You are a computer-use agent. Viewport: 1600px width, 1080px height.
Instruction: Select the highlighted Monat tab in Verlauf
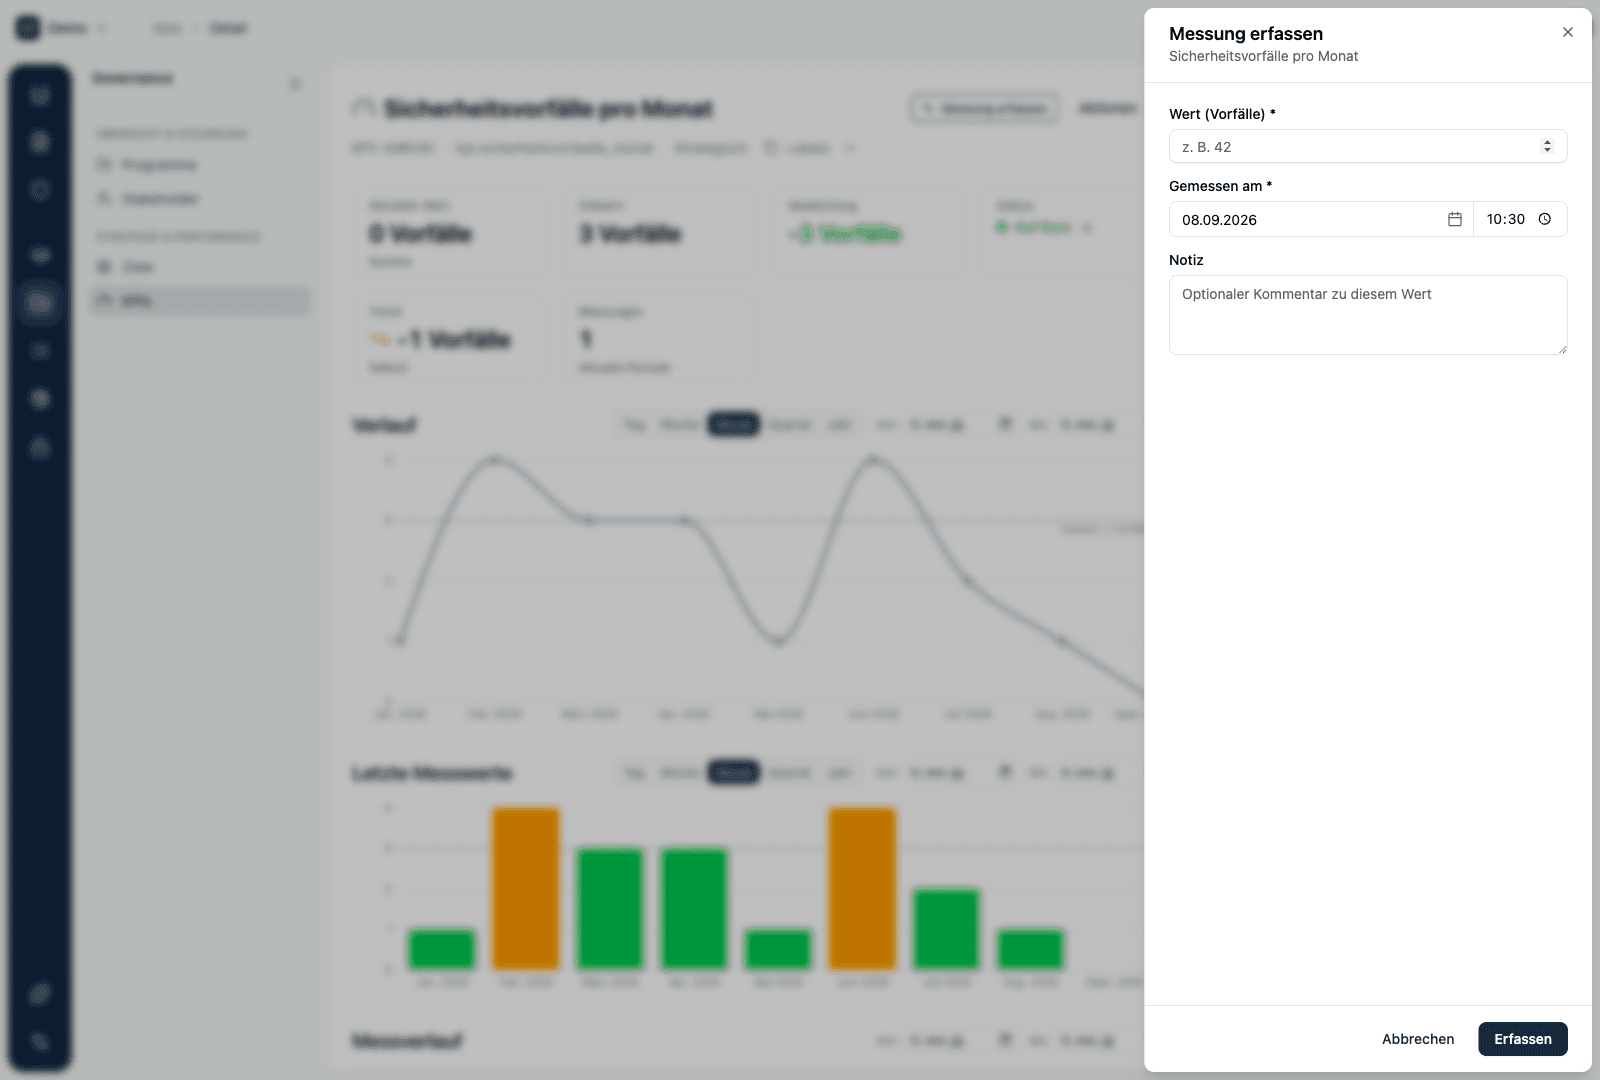(734, 425)
